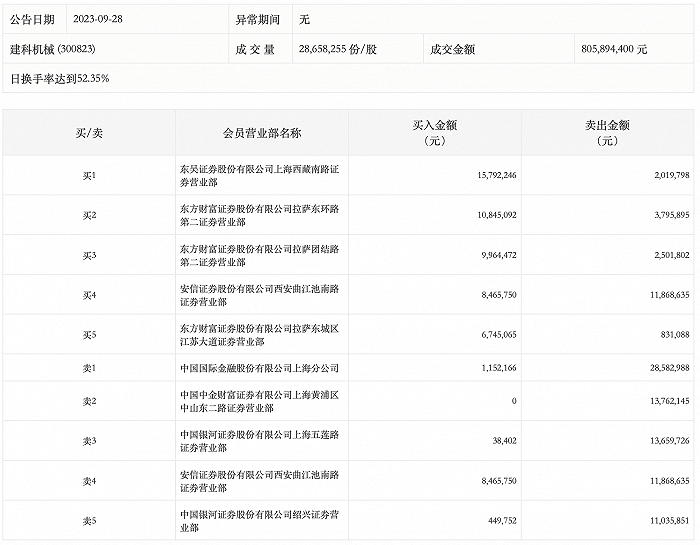The width and height of the screenshot is (700, 545).
Task: Select buy amount 0 in 卖2 row
Action: point(514,401)
